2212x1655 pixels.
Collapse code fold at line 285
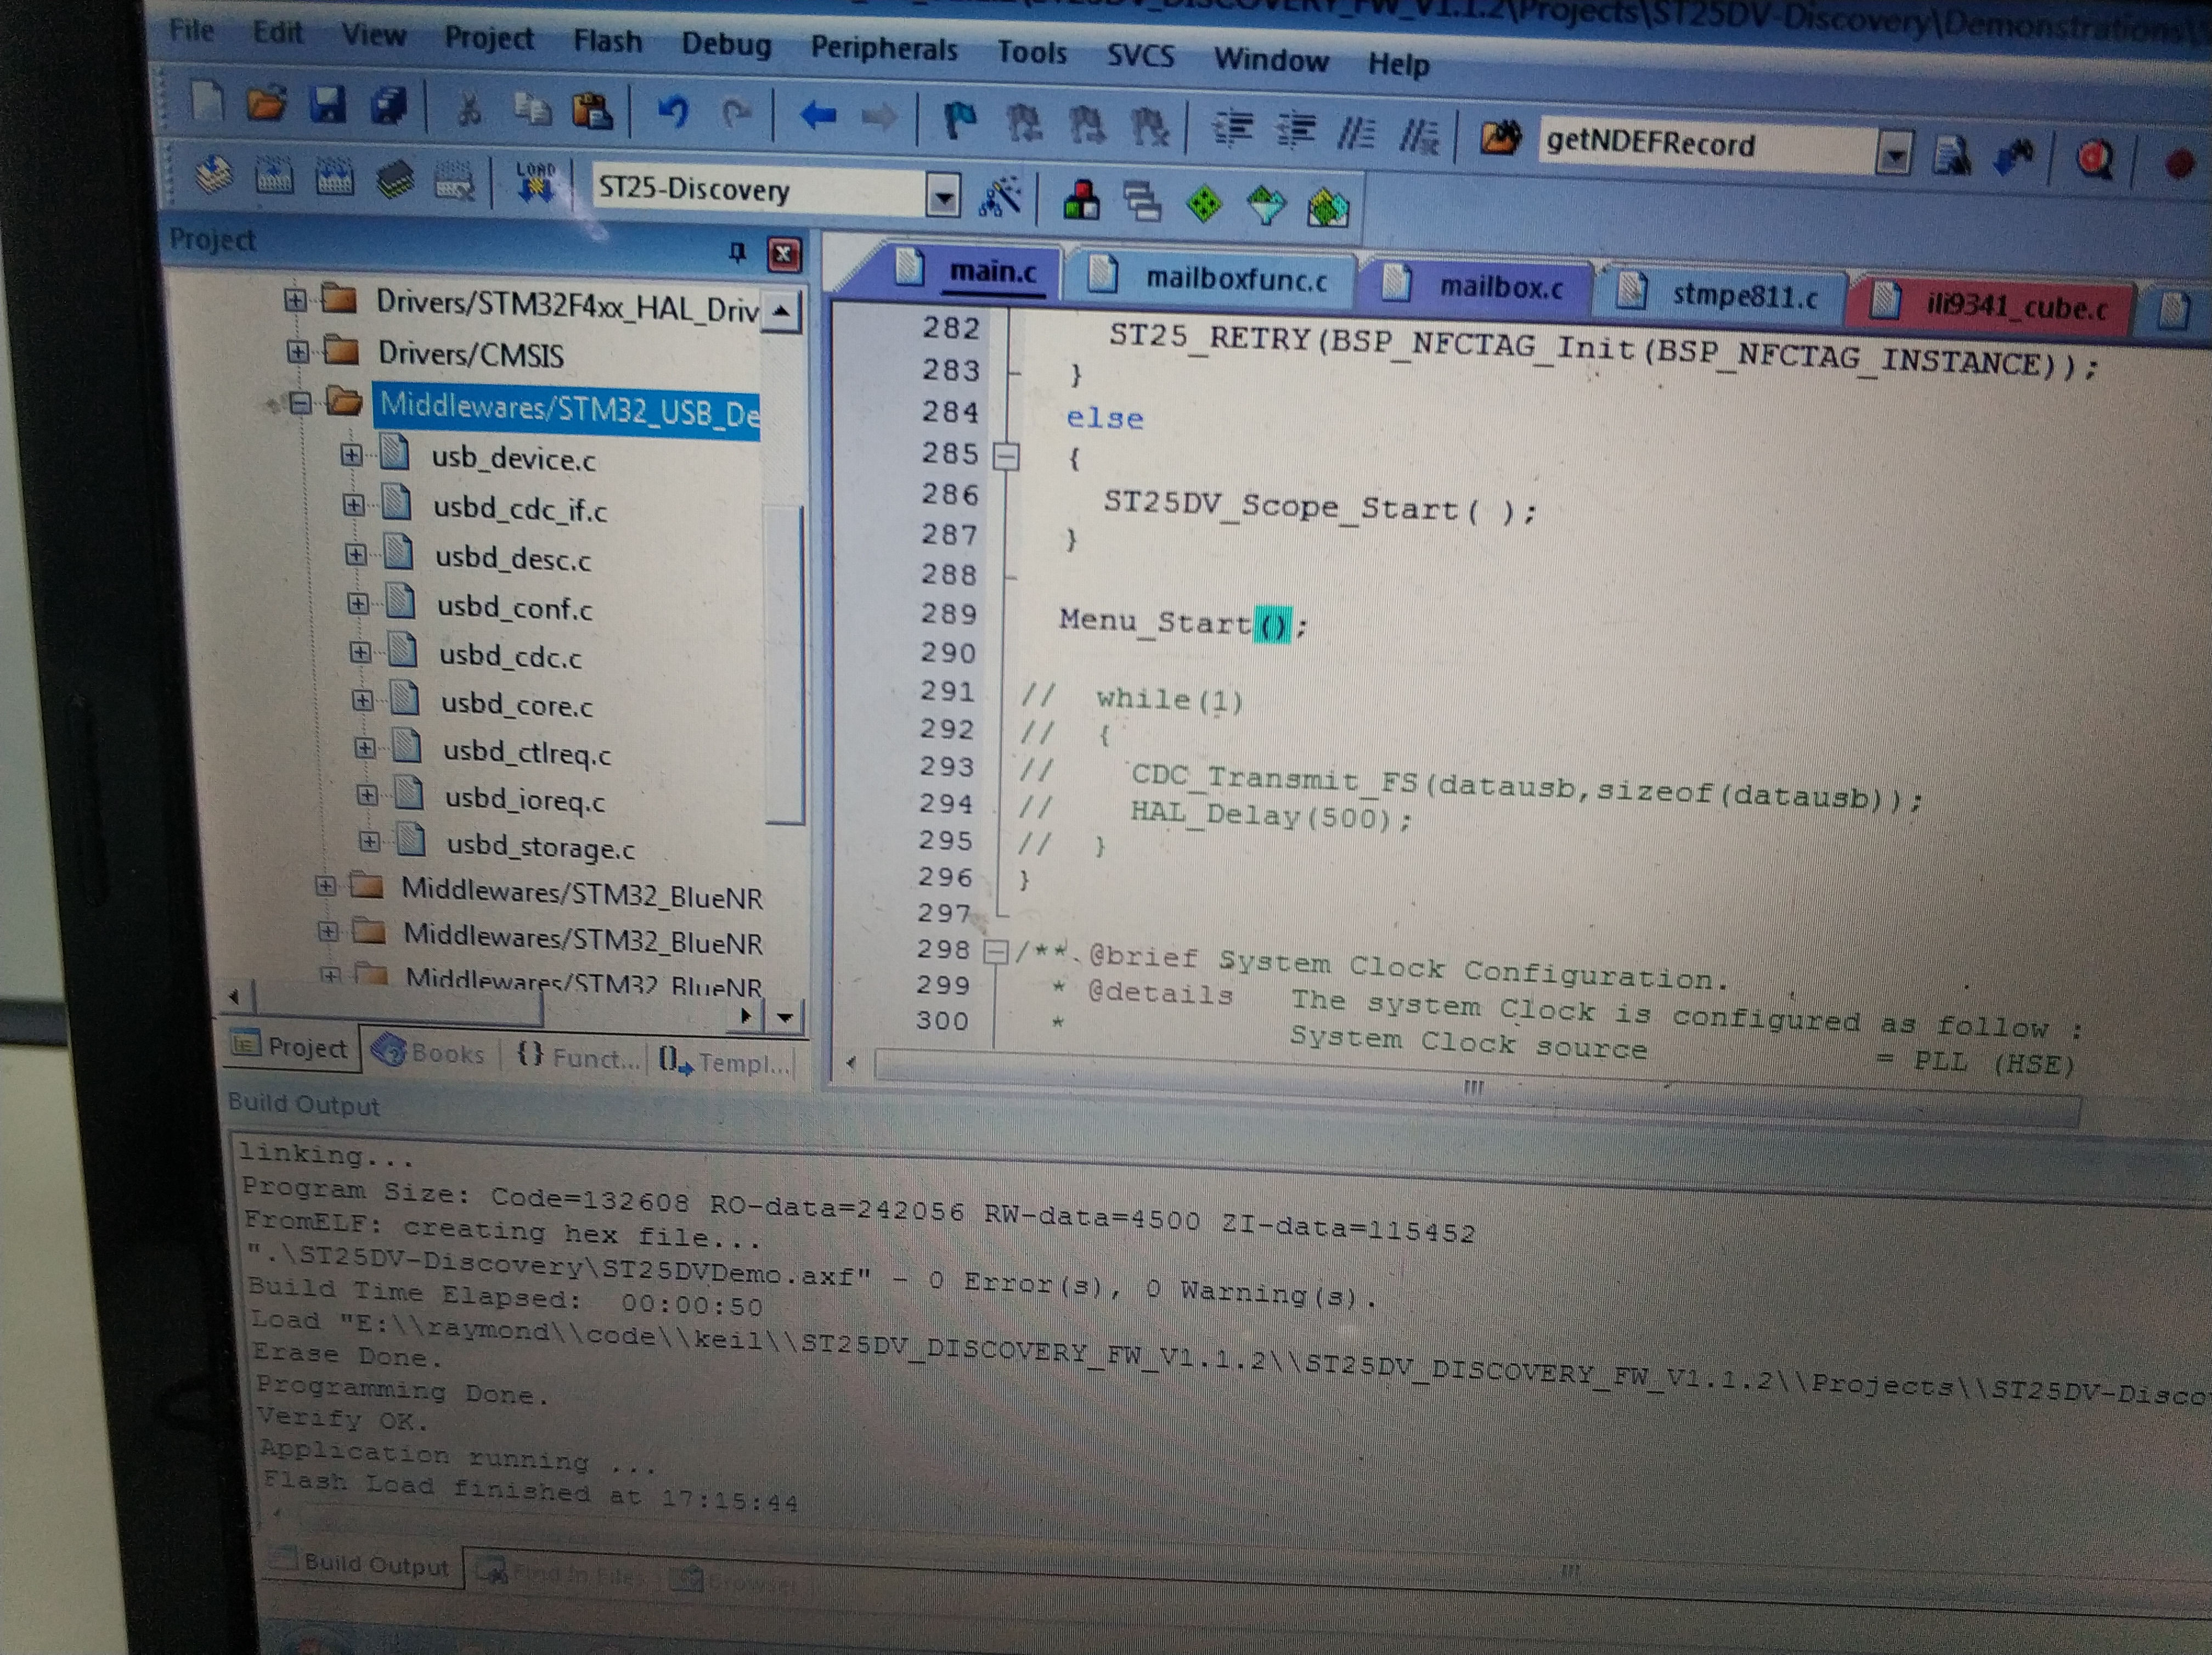point(1006,458)
